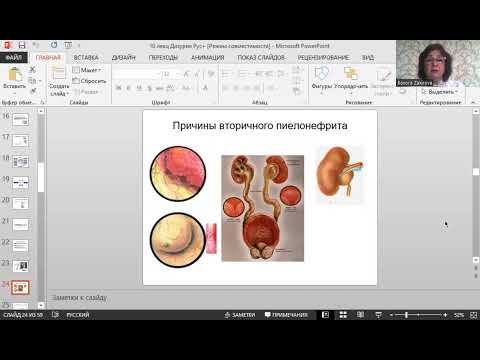Toggle Notes (Заметки) pane in status bar
The height and width of the screenshot is (360, 480).
(x=240, y=315)
